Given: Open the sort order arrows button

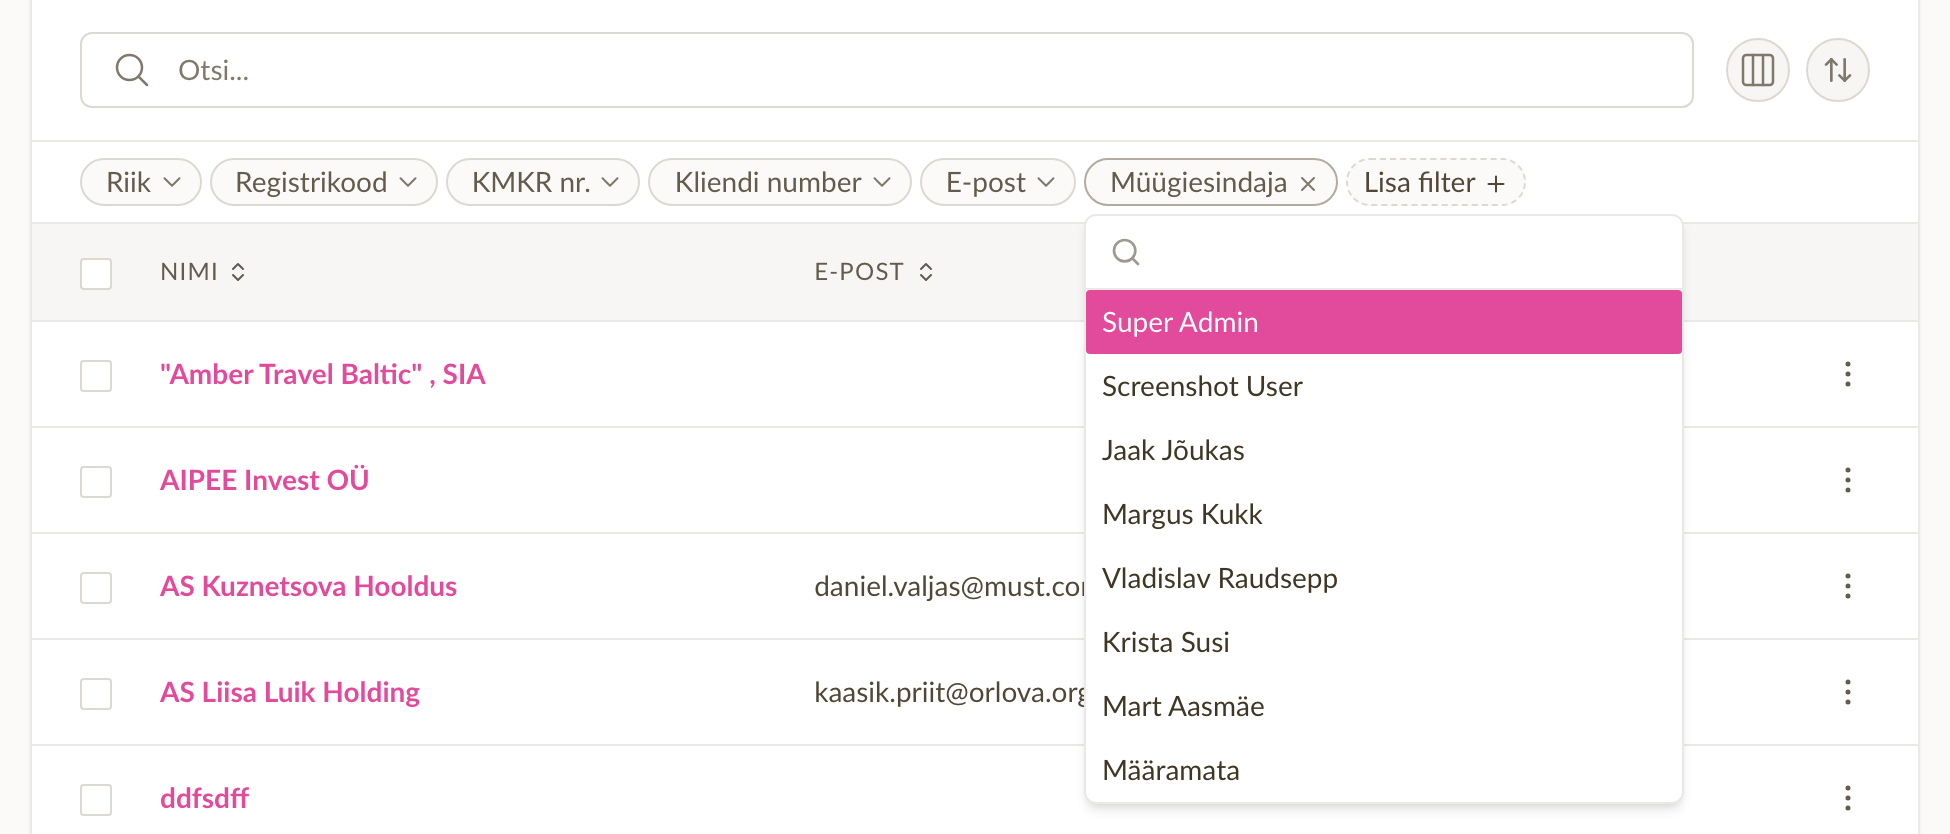Looking at the screenshot, I should tap(1837, 70).
